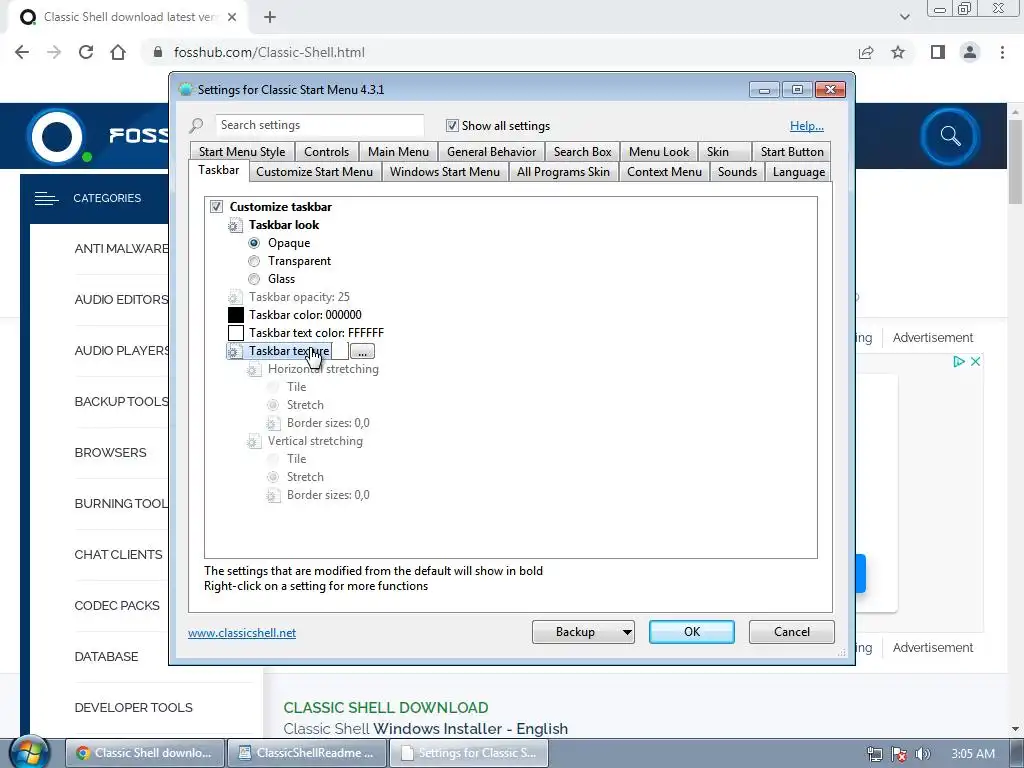Click the Taskbar texture text field
Viewport: 1024px width, 768px height.
click(x=340, y=351)
